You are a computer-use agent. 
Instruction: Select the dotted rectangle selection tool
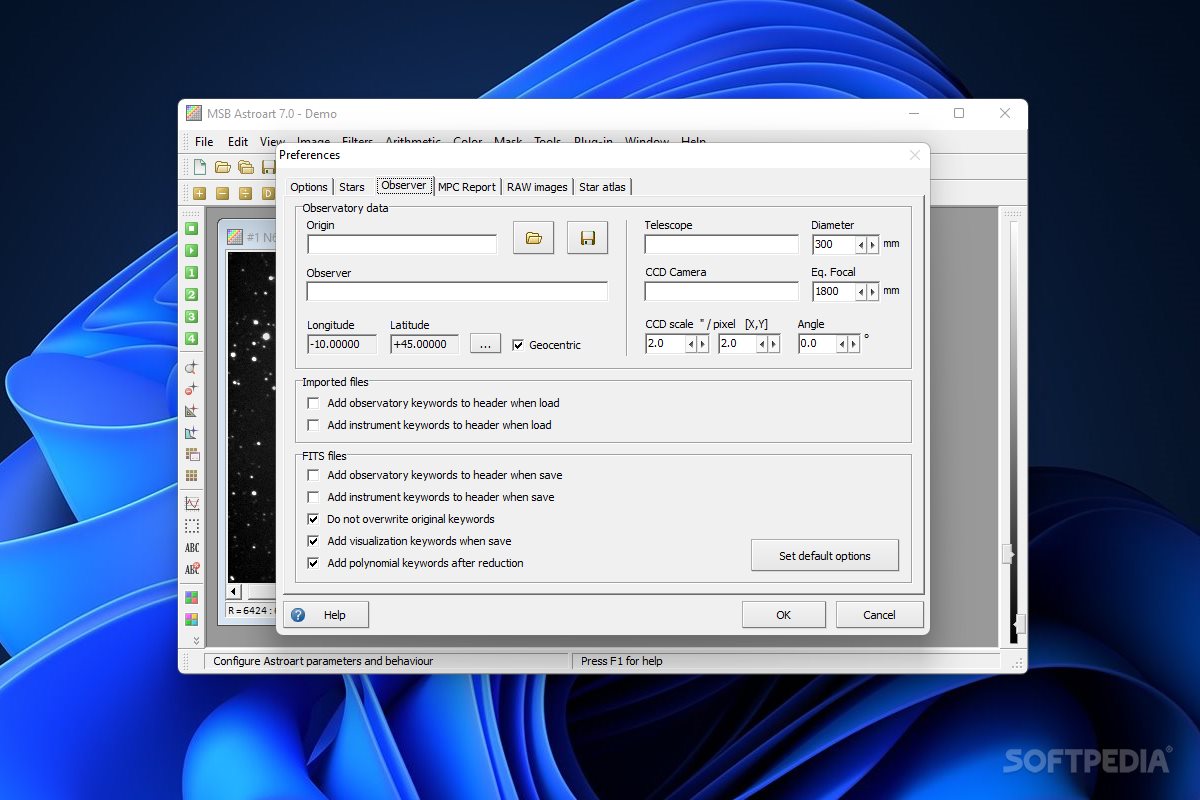[191, 526]
